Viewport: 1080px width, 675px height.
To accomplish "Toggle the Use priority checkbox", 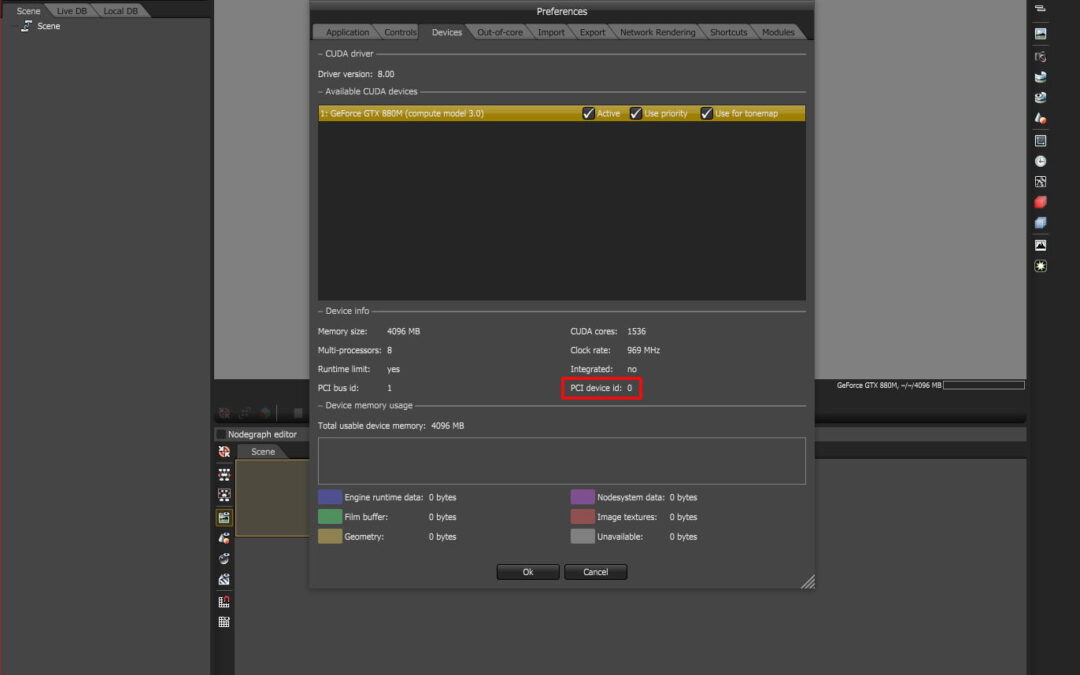I will [x=635, y=114].
